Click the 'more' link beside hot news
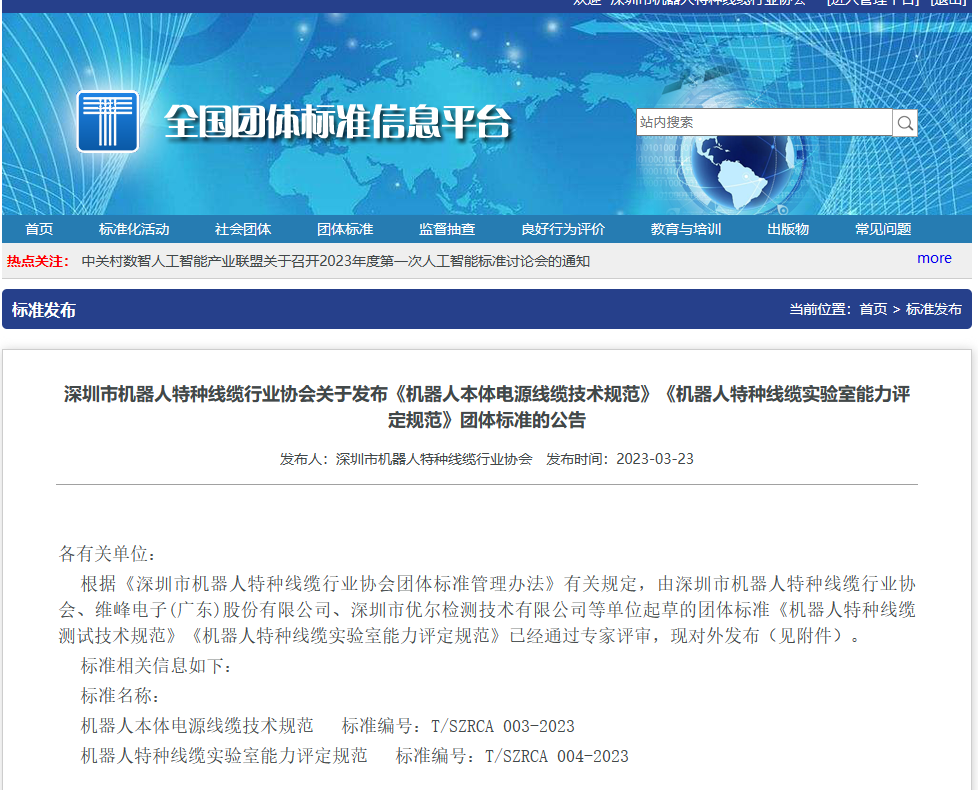 pyautogui.click(x=934, y=258)
